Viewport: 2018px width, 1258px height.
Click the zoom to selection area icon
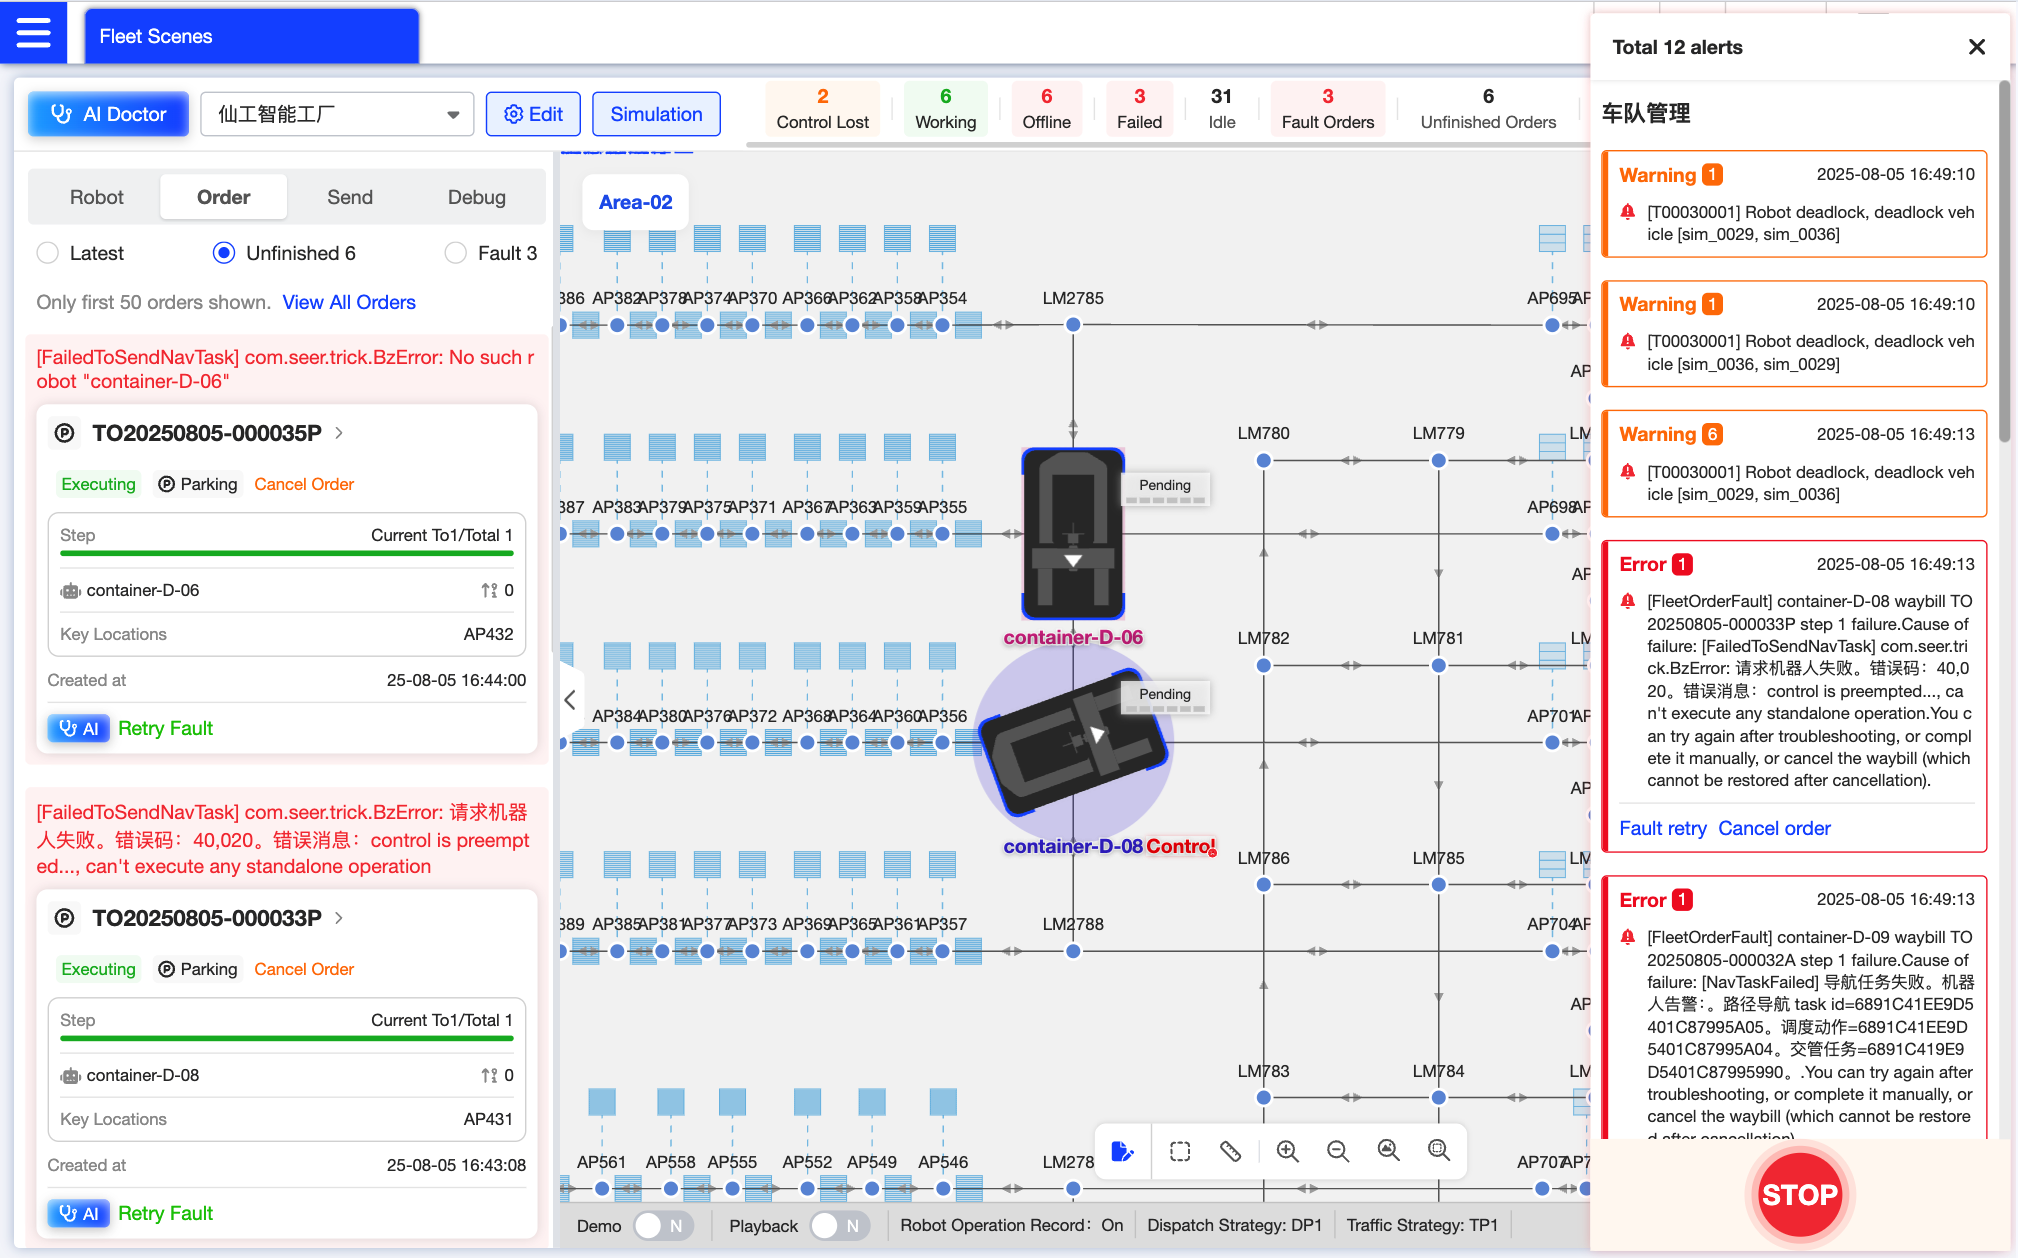1438,1151
